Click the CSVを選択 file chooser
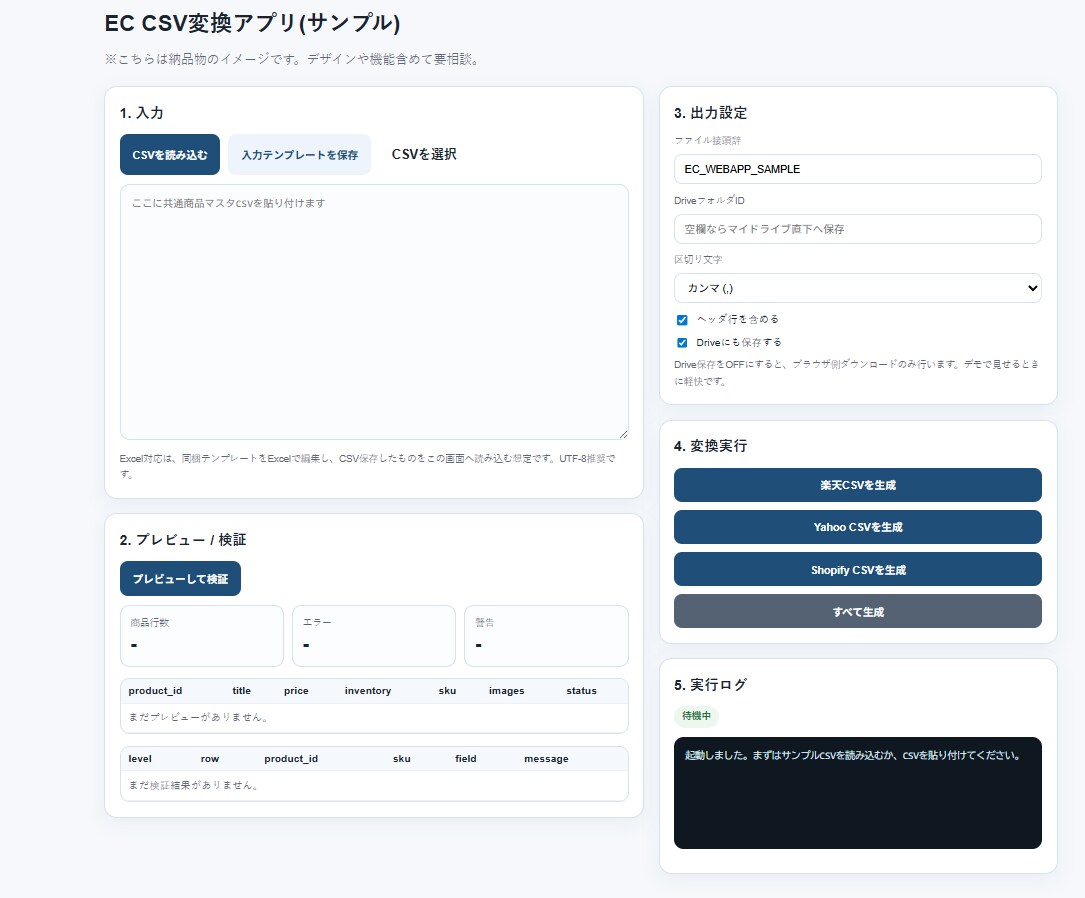Image resolution: width=1085 pixels, height=898 pixels. (x=423, y=154)
